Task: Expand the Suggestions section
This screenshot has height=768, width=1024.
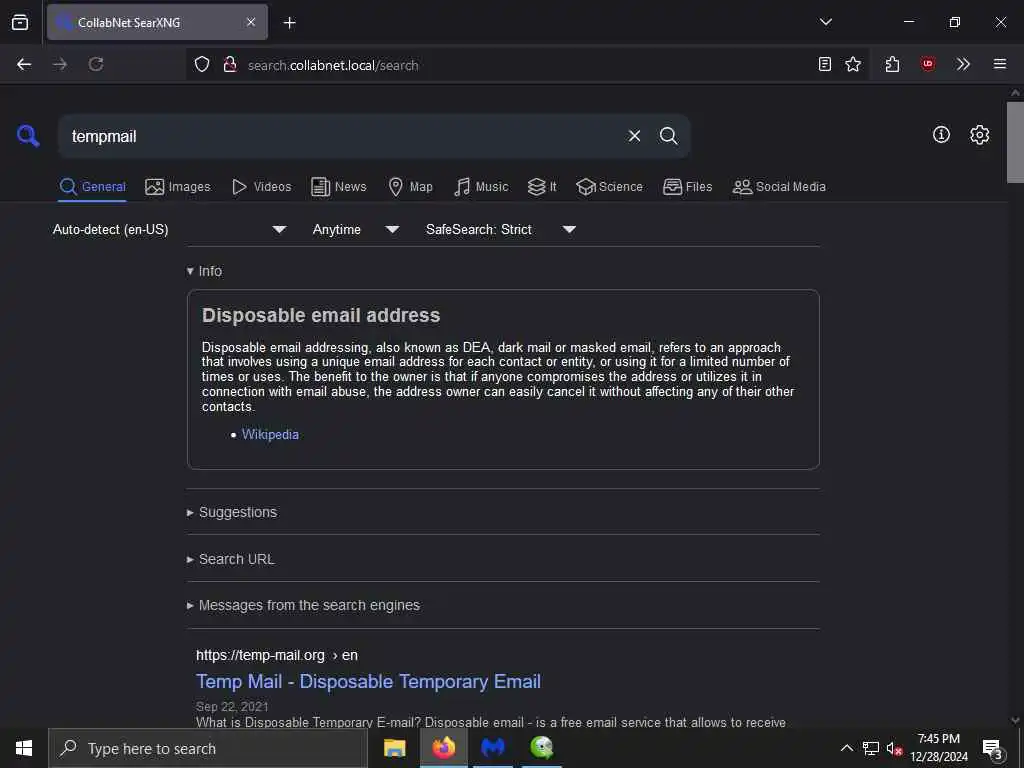Action: pos(232,512)
